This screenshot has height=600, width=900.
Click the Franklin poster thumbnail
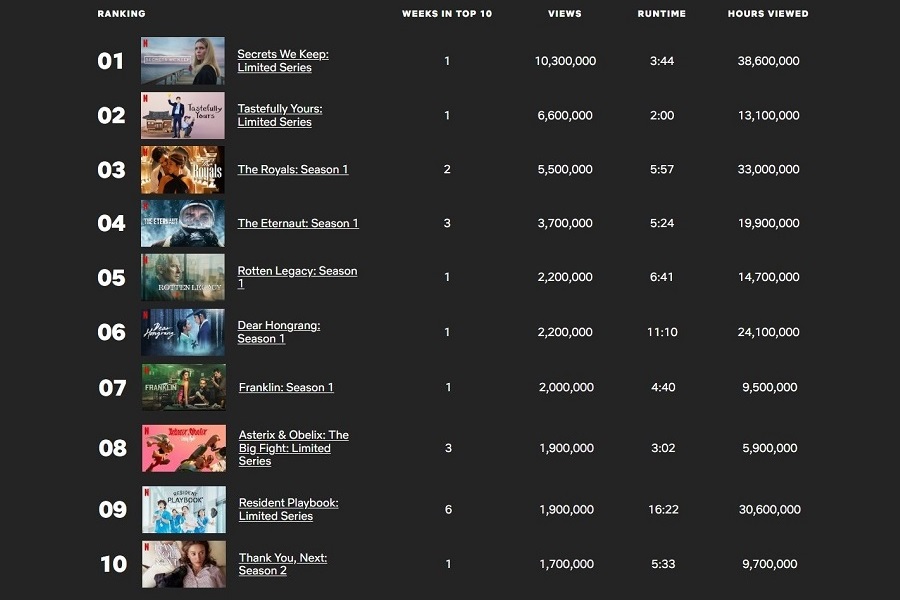tap(184, 388)
